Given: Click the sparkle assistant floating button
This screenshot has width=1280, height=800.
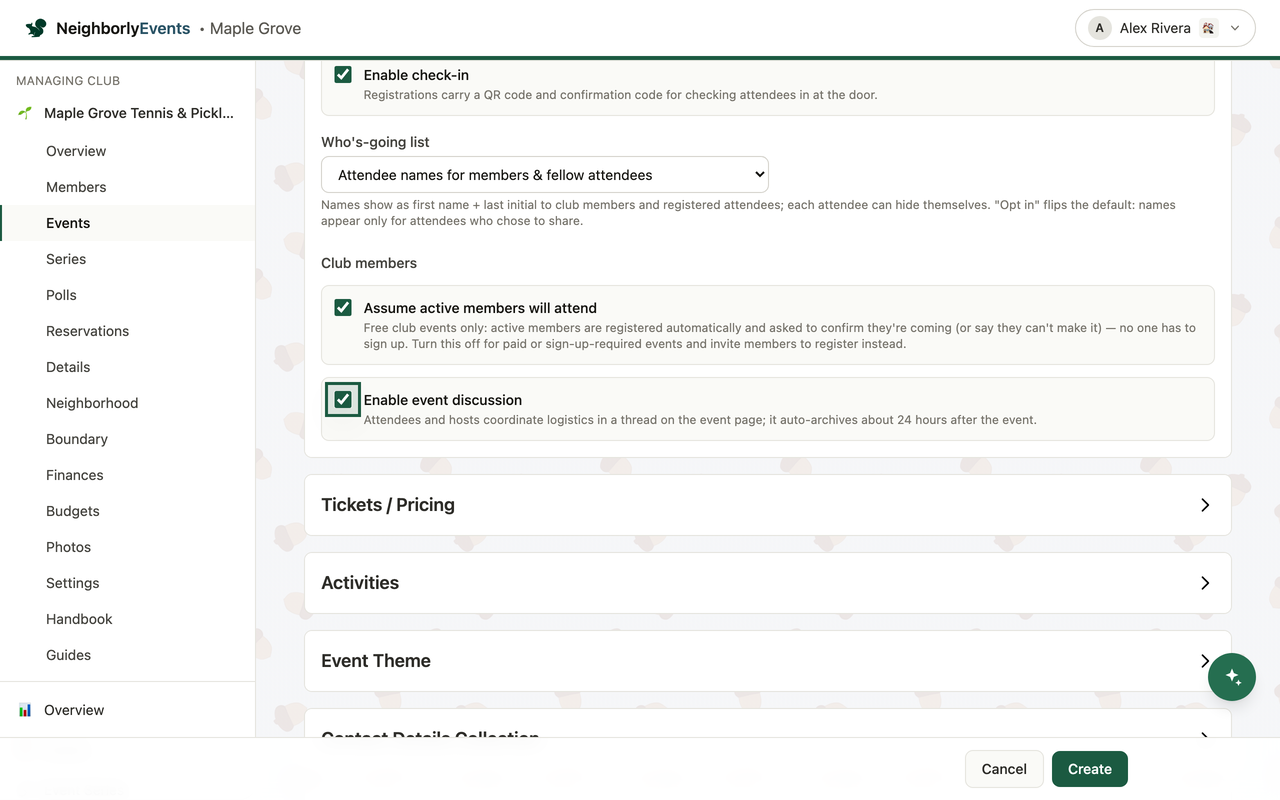Looking at the screenshot, I should click(1232, 677).
